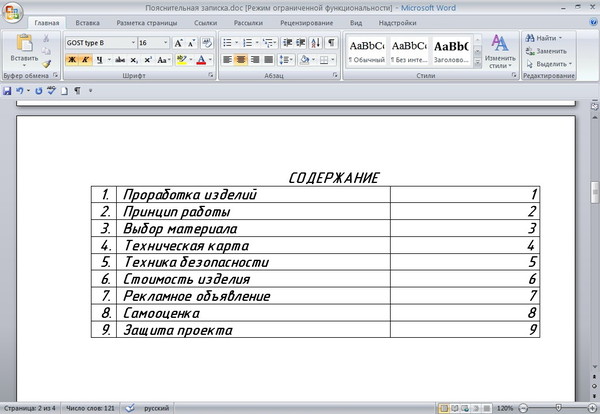Click the font color red A swatch
Image resolution: width=600 pixels, height=414 pixels.
pyautogui.click(x=202, y=60)
